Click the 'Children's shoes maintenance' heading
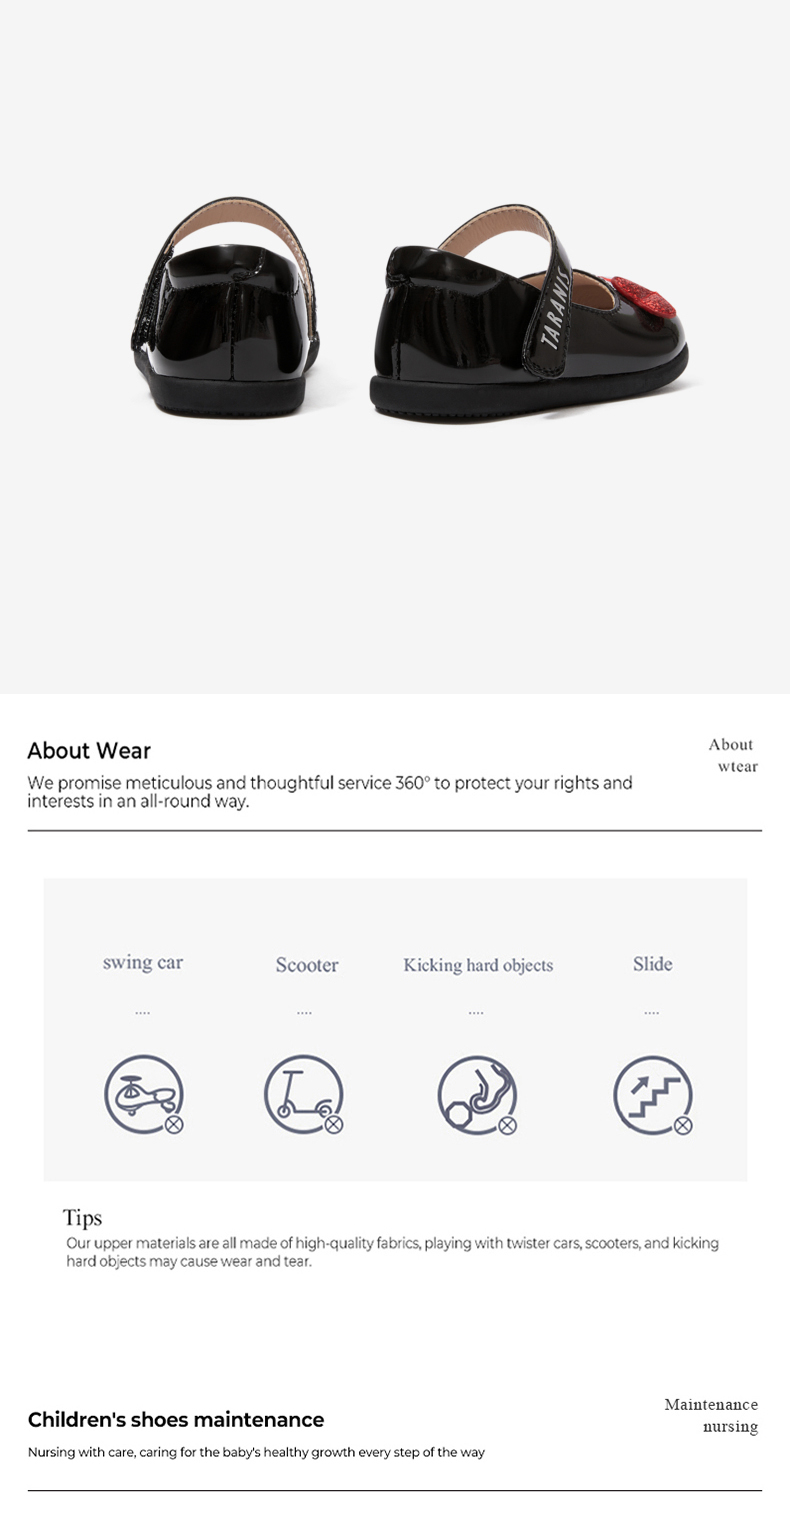Viewport: 790px width, 1523px height. pos(176,1420)
